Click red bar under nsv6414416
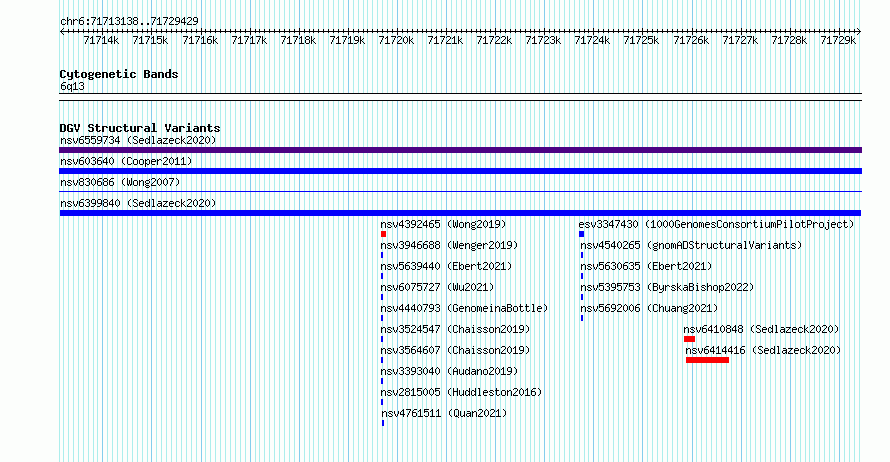 pyautogui.click(x=707, y=360)
